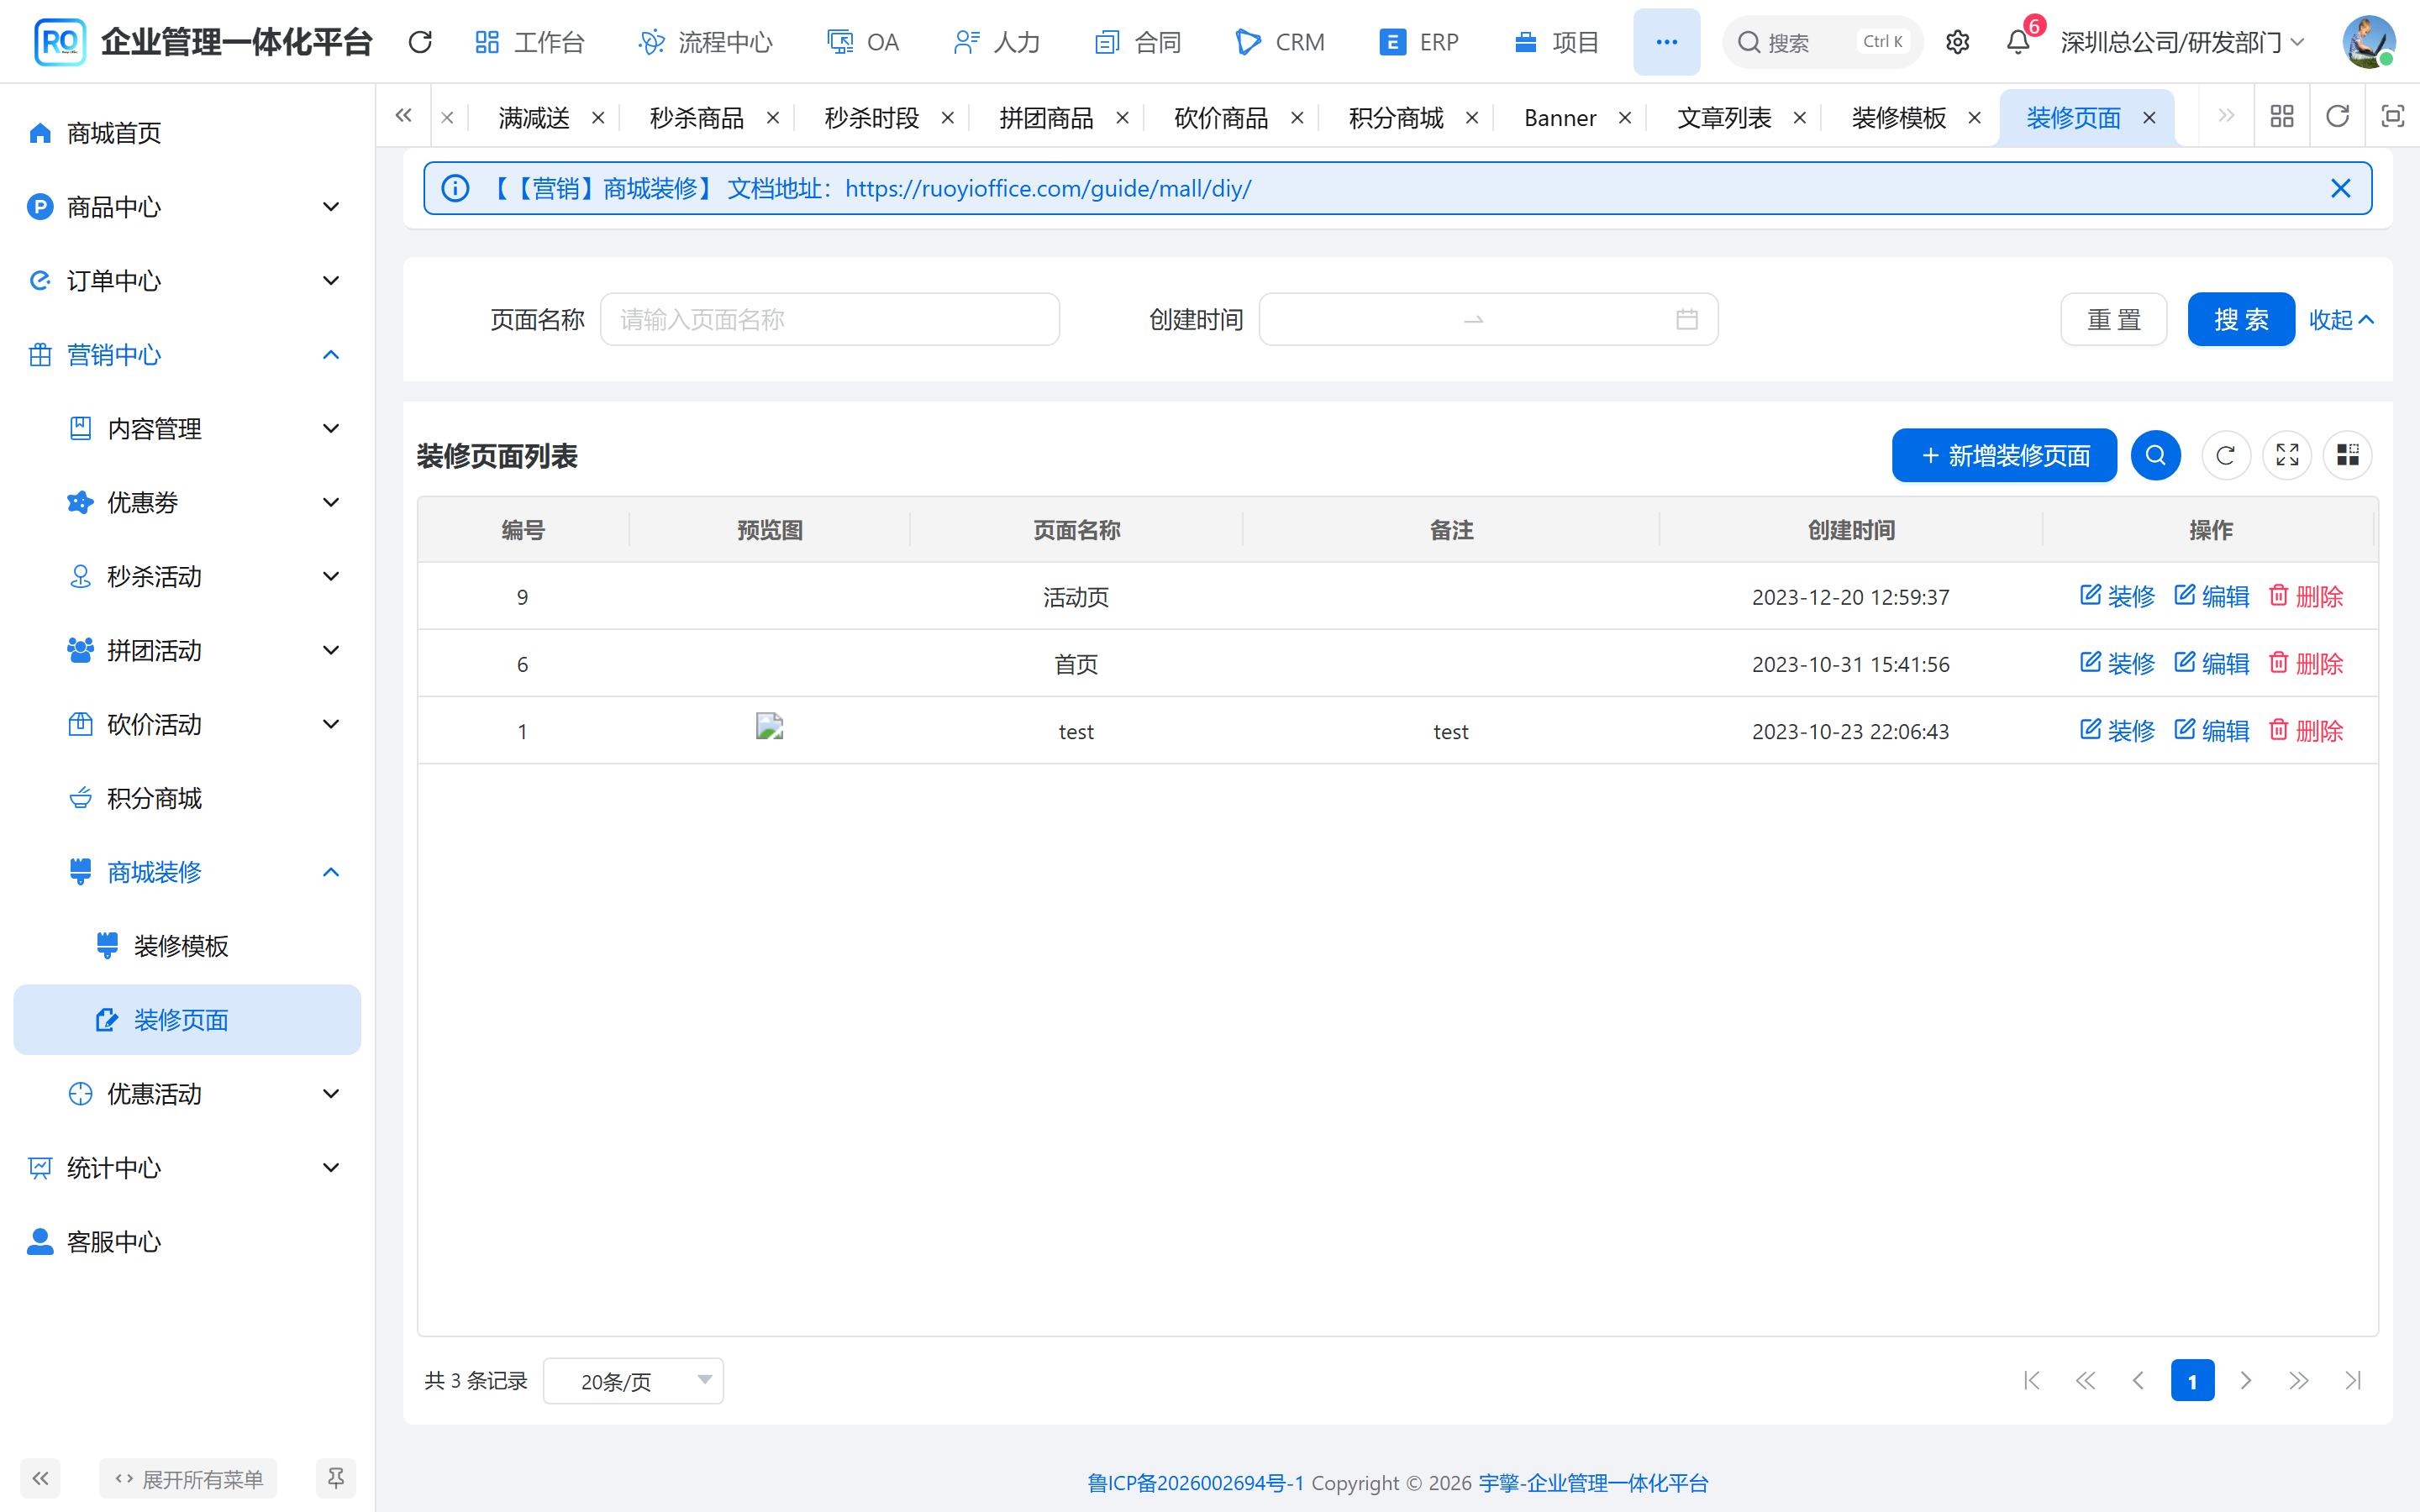Collapse the left sidebar
Image resolution: width=2420 pixels, height=1512 pixels.
pos(40,1478)
